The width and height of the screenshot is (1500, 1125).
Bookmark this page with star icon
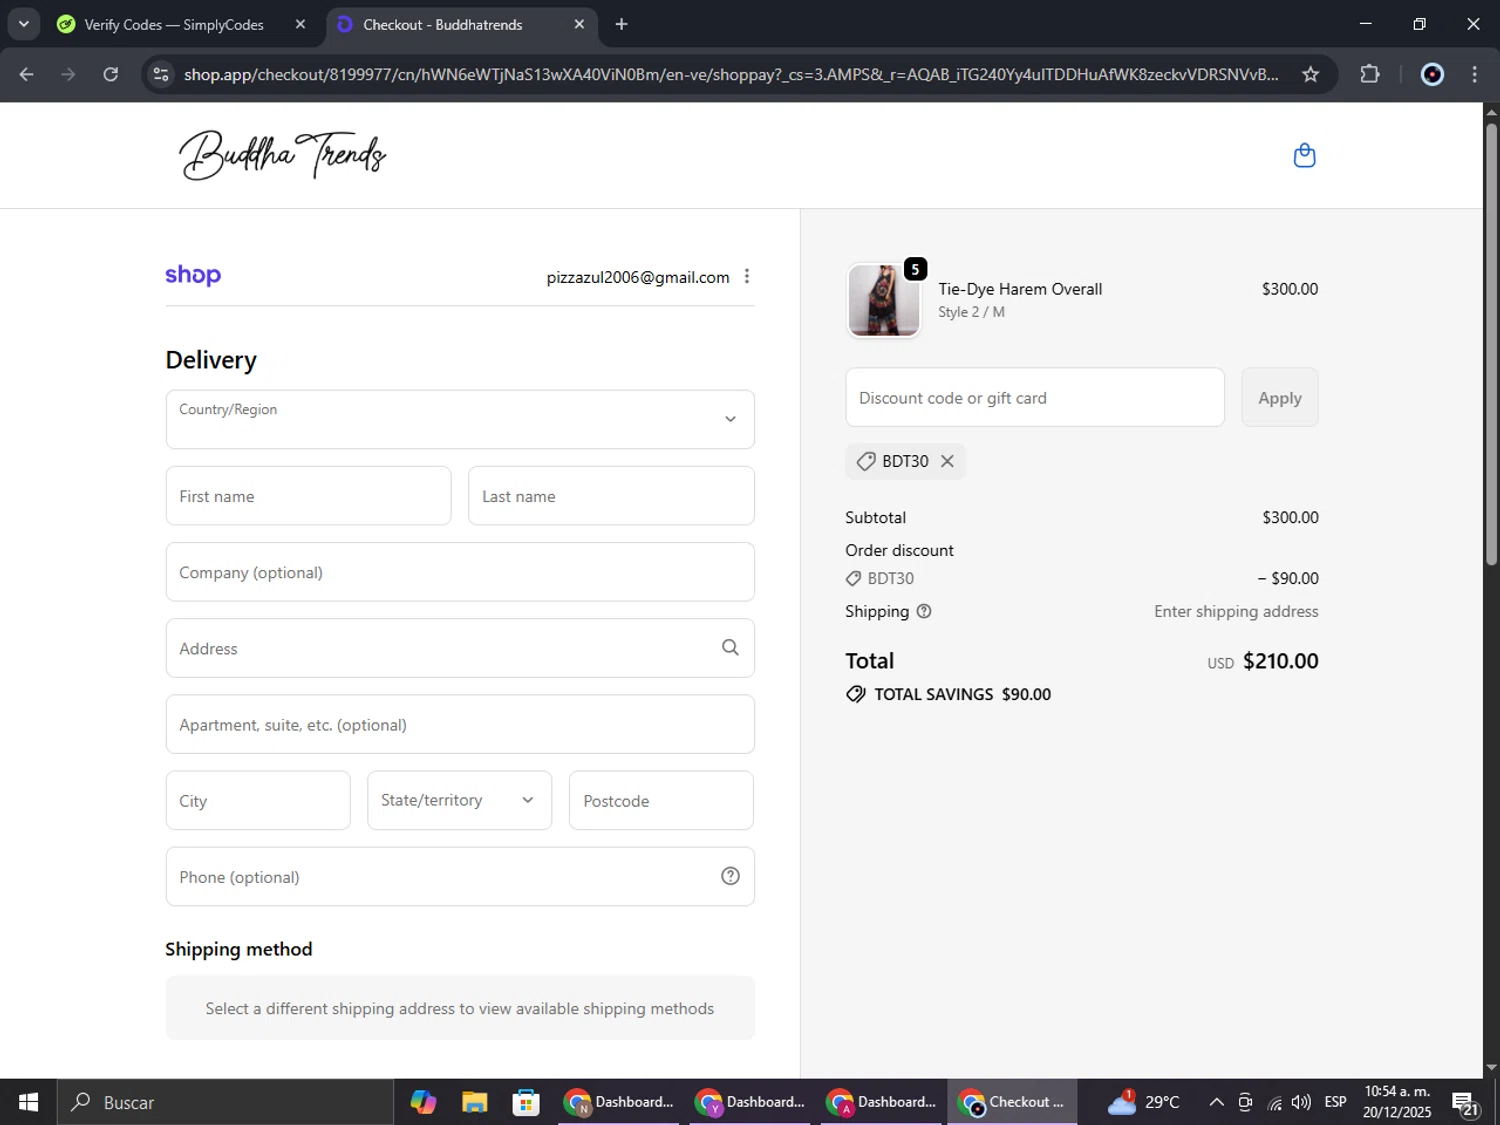click(1310, 74)
